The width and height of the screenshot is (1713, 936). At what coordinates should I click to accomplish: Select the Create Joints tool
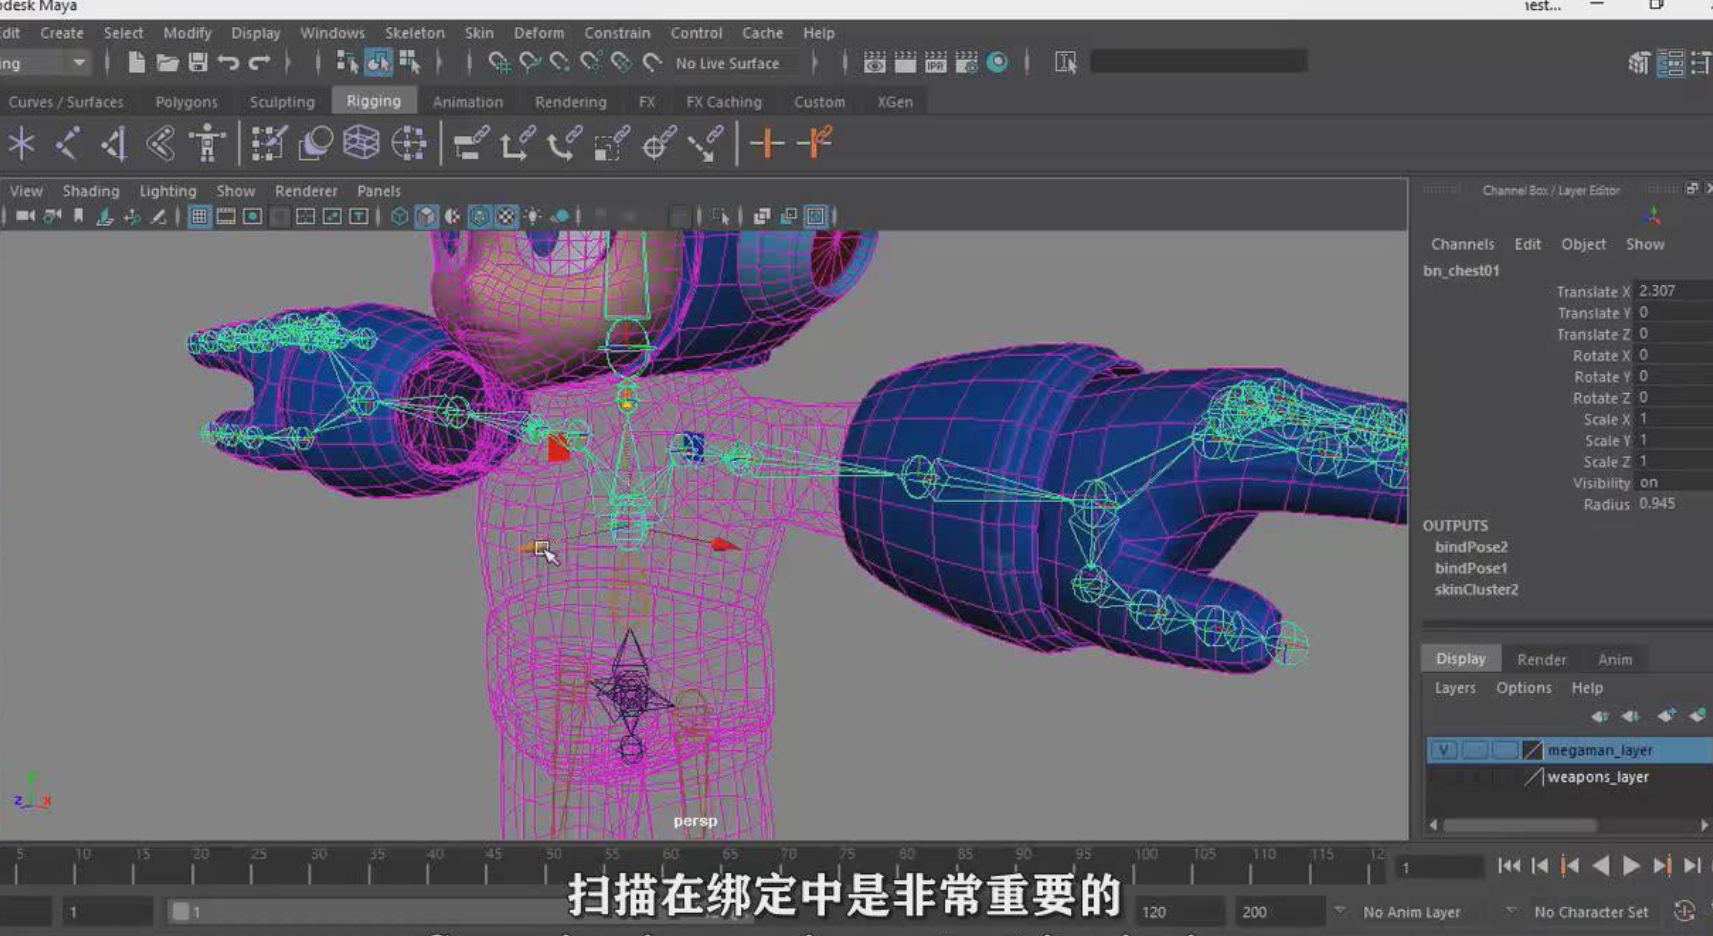point(67,144)
